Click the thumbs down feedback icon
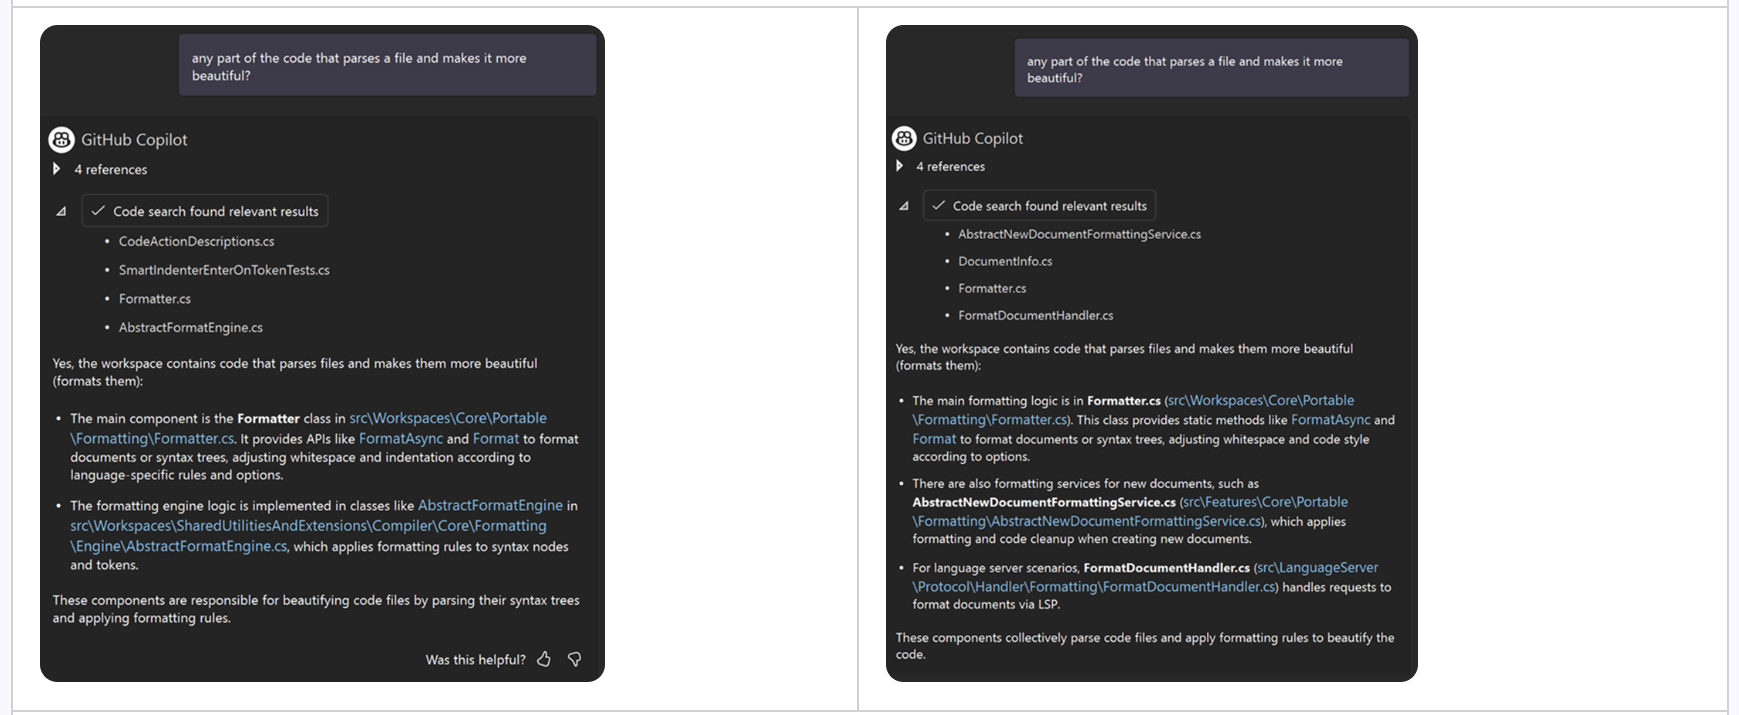The image size is (1739, 715). click(574, 659)
